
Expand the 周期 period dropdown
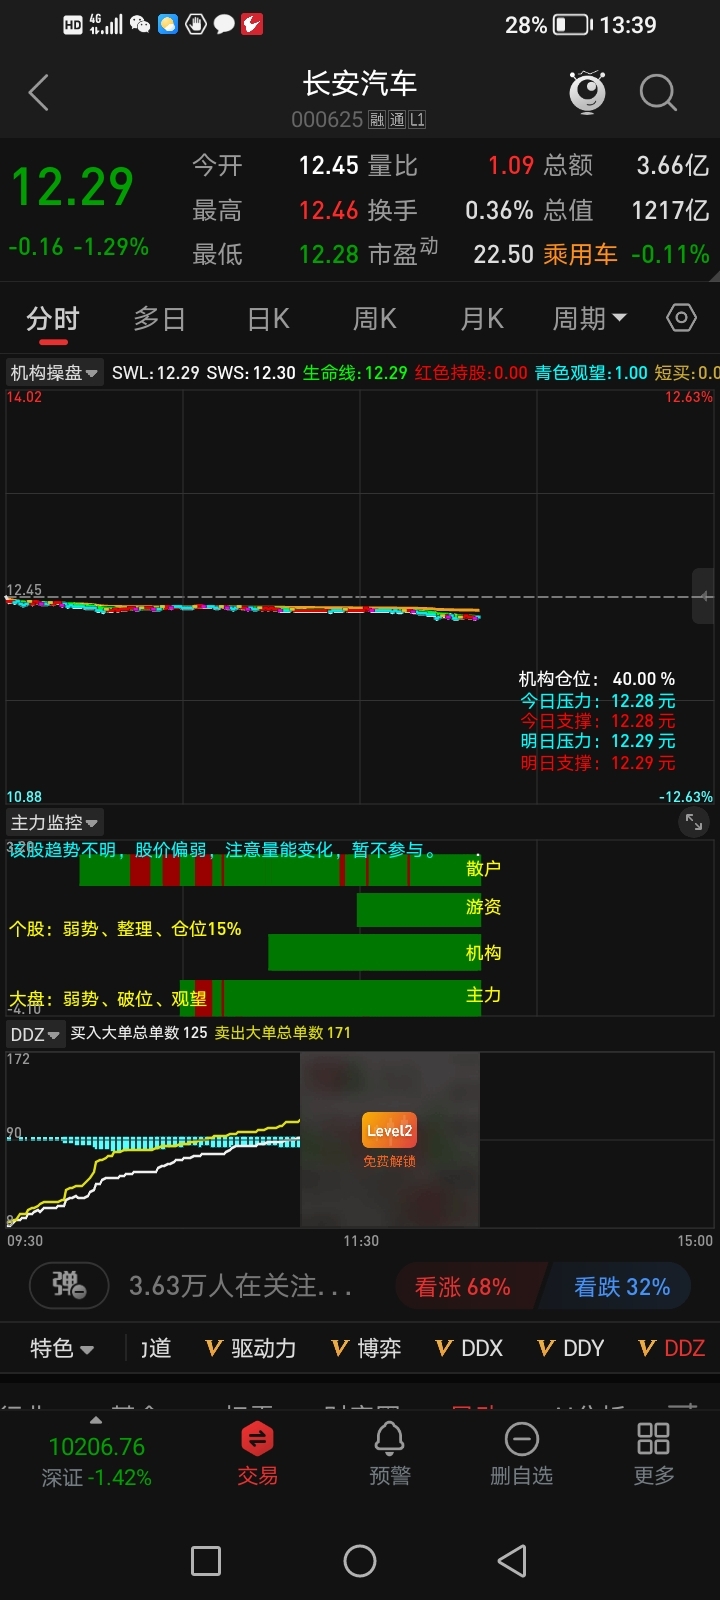tap(590, 318)
